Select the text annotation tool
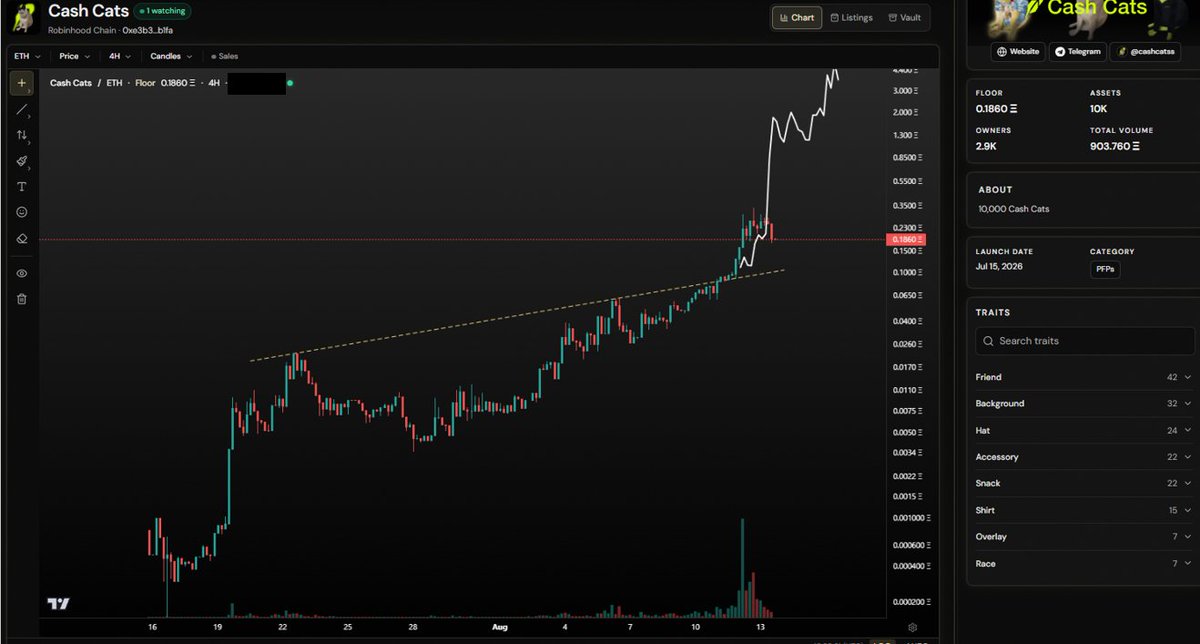Viewport: 1200px width, 644px height. click(21, 187)
